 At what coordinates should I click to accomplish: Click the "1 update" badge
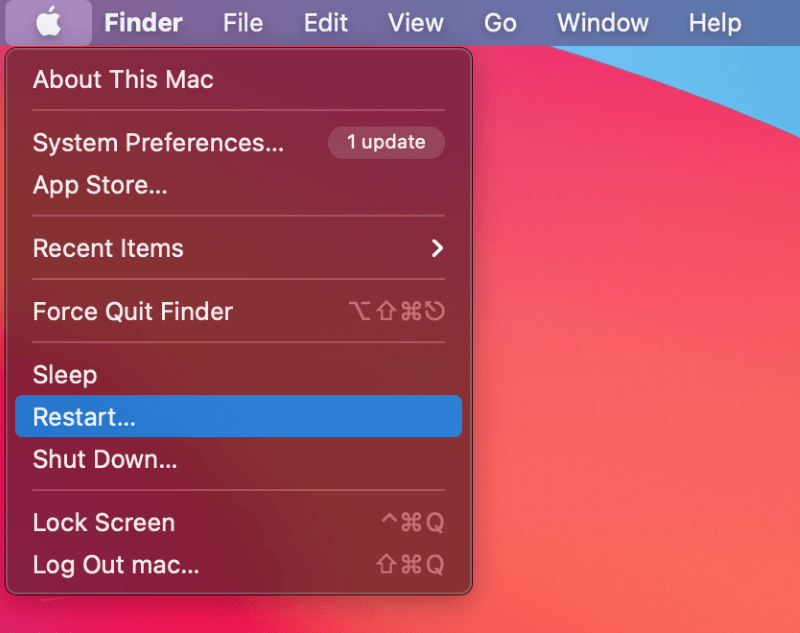click(x=386, y=142)
